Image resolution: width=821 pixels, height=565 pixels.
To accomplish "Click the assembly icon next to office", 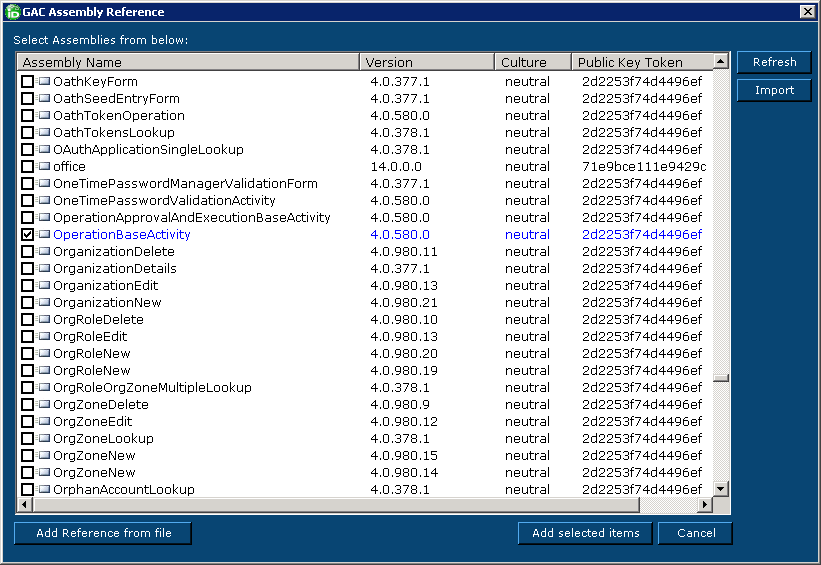I will pyautogui.click(x=44, y=167).
